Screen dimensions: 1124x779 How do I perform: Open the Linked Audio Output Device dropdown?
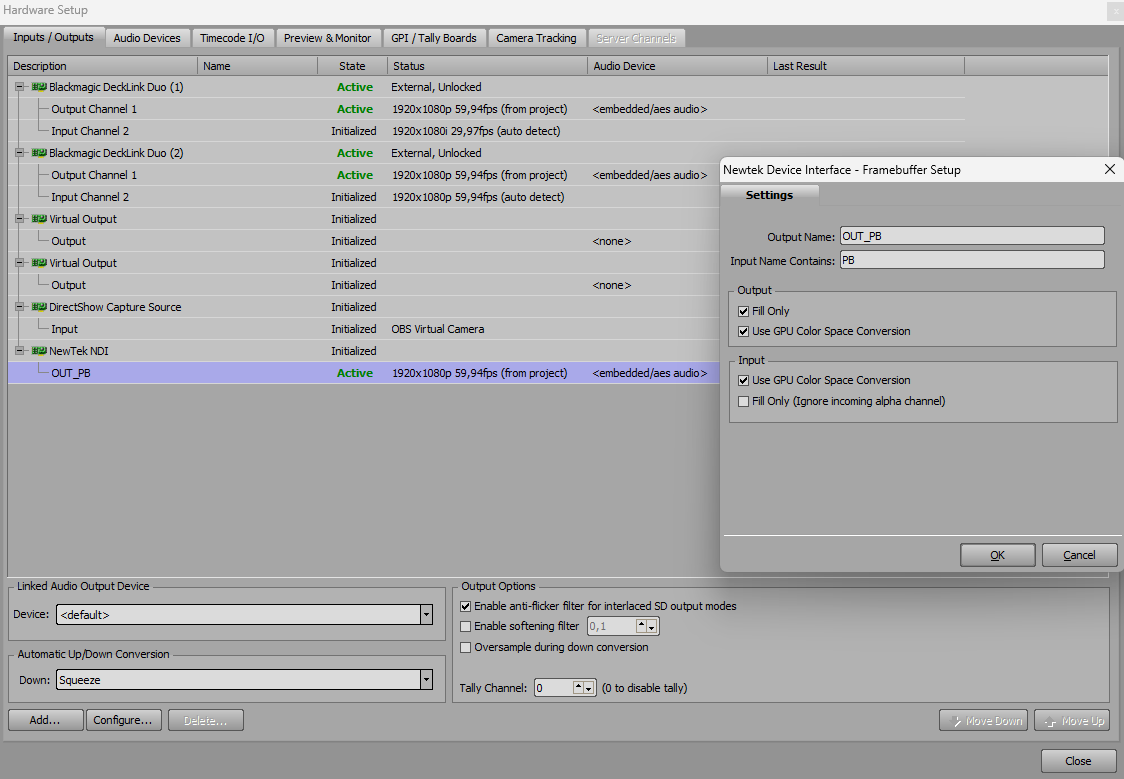click(x=427, y=615)
